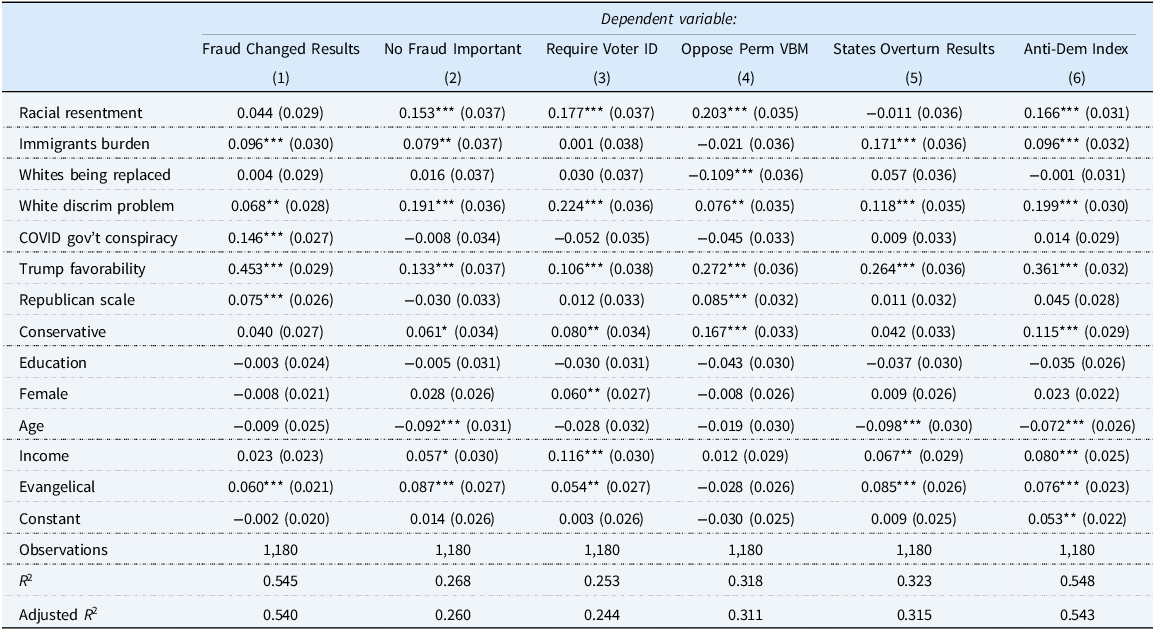Click the 'Adjusted R²' row label

(x=61, y=613)
